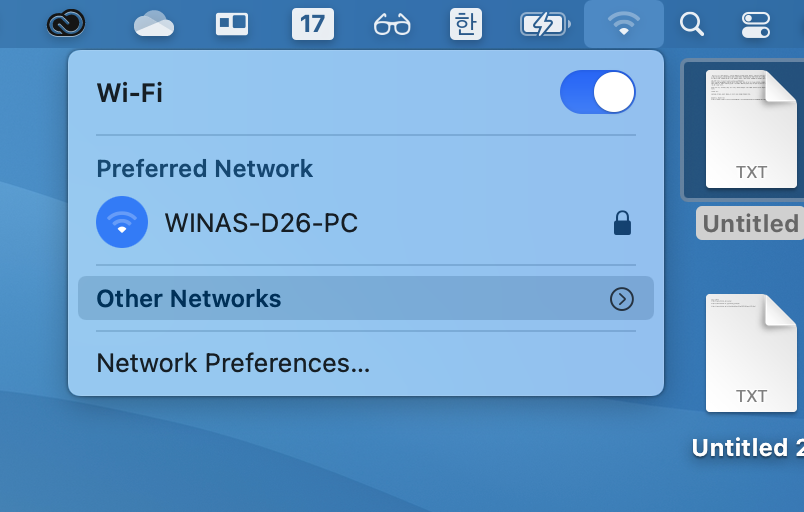This screenshot has width=804, height=512.
Task: Open Spotlight search magnifier
Action: pos(692,24)
